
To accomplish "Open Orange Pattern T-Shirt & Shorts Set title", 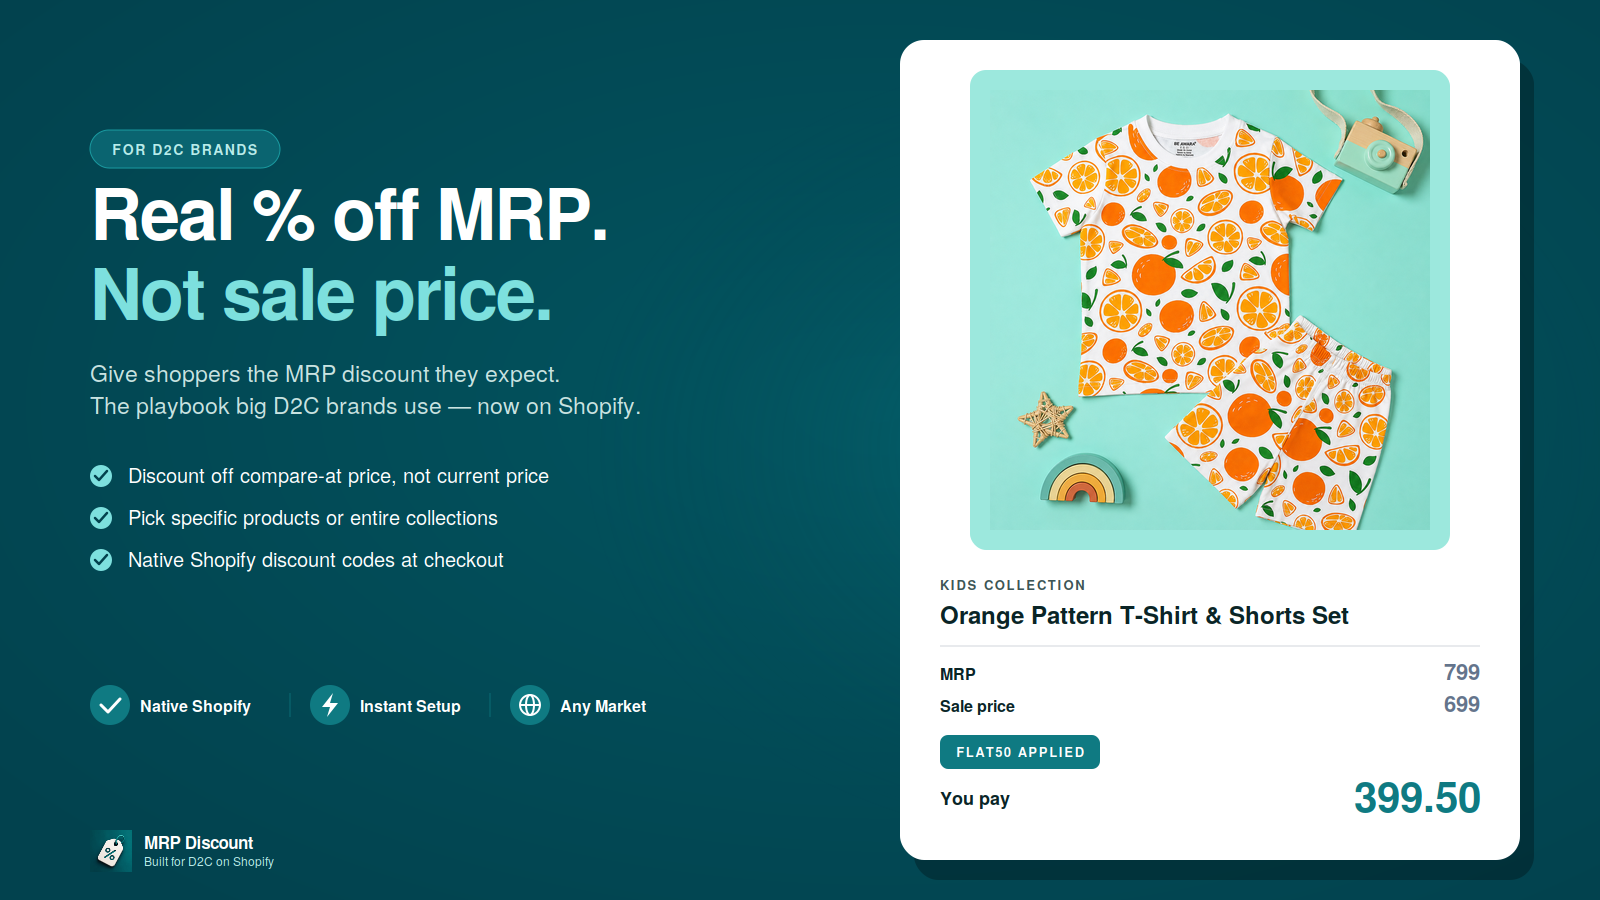I will (x=1144, y=616).
